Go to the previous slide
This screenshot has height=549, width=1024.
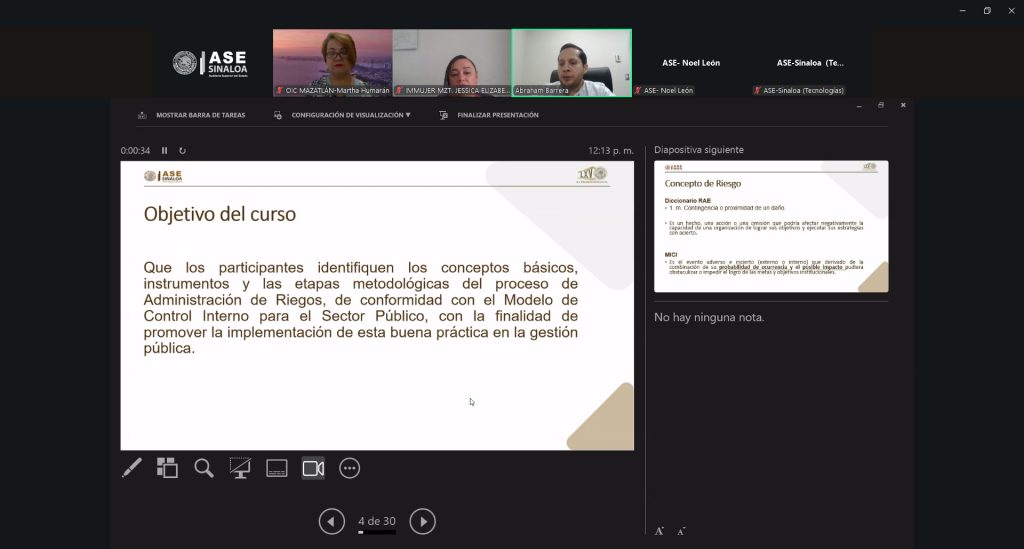331,521
